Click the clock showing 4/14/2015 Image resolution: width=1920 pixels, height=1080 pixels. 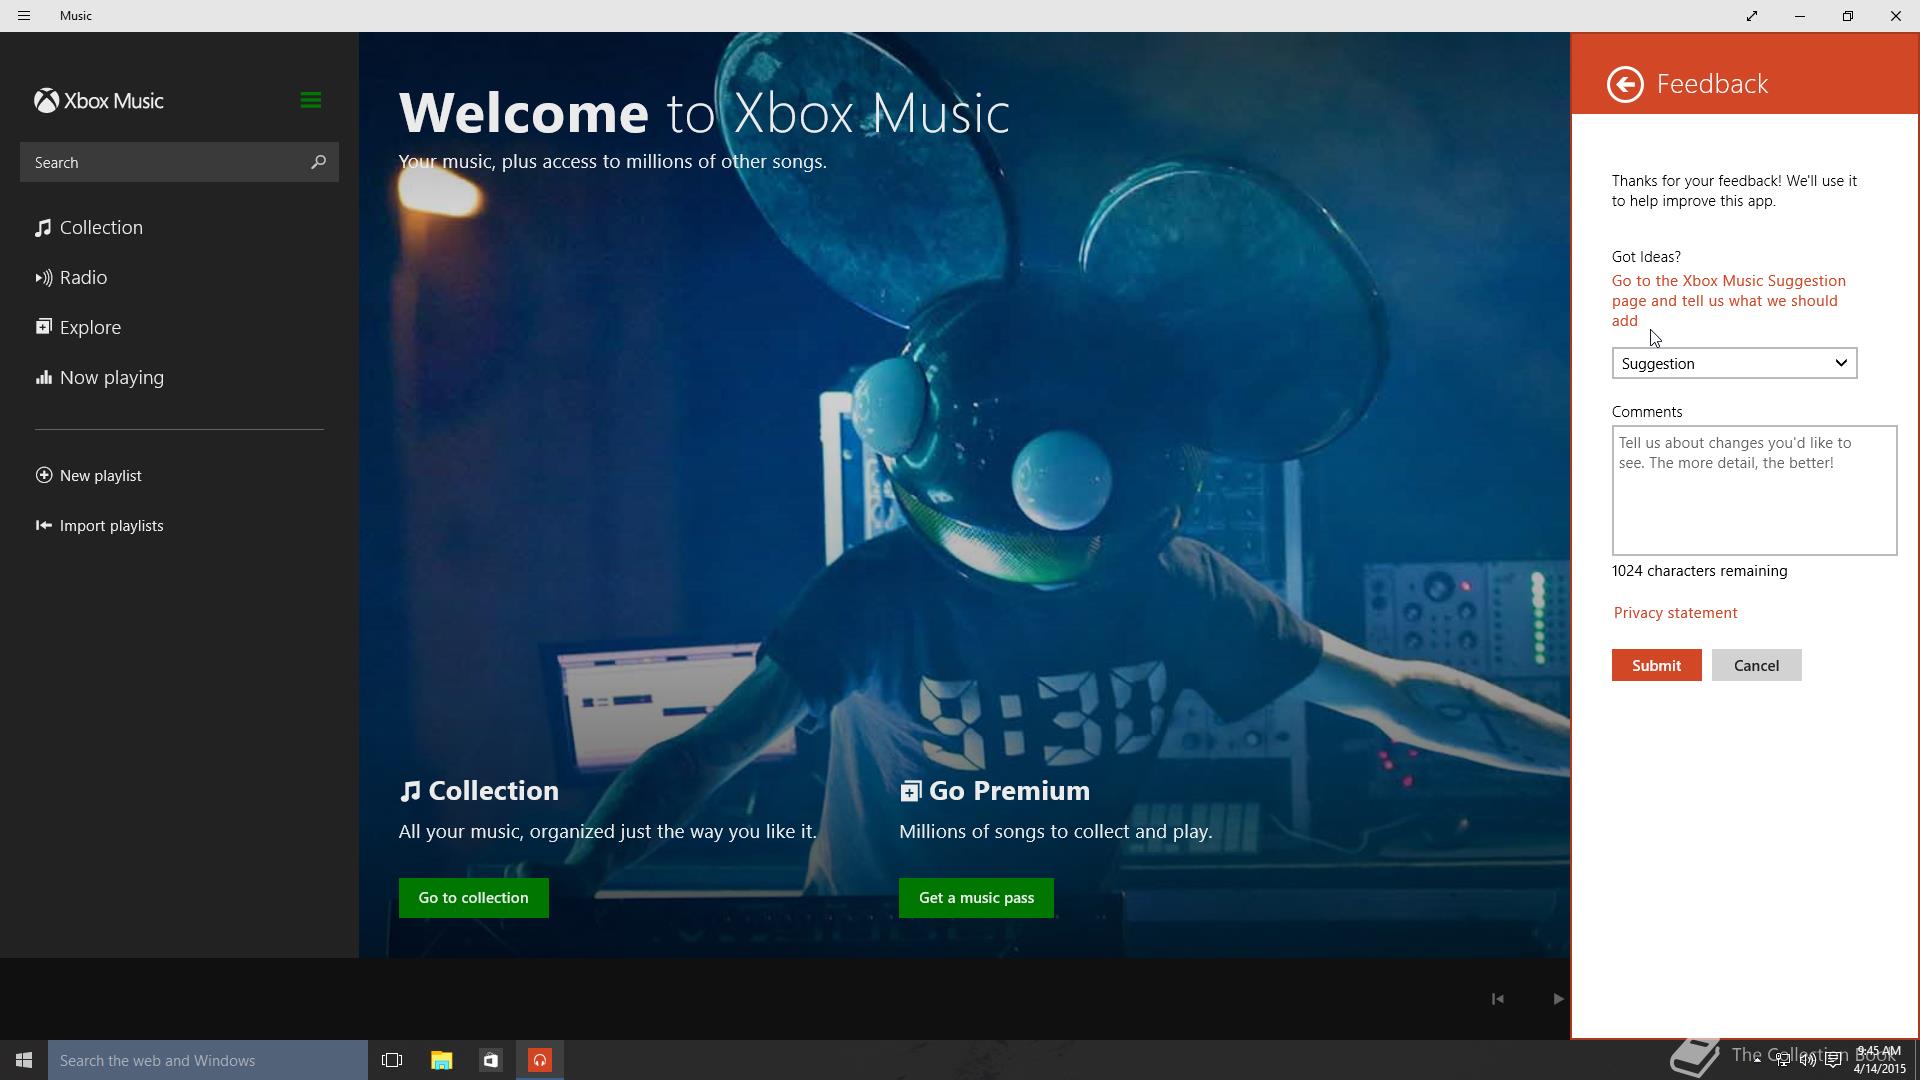[1879, 1060]
